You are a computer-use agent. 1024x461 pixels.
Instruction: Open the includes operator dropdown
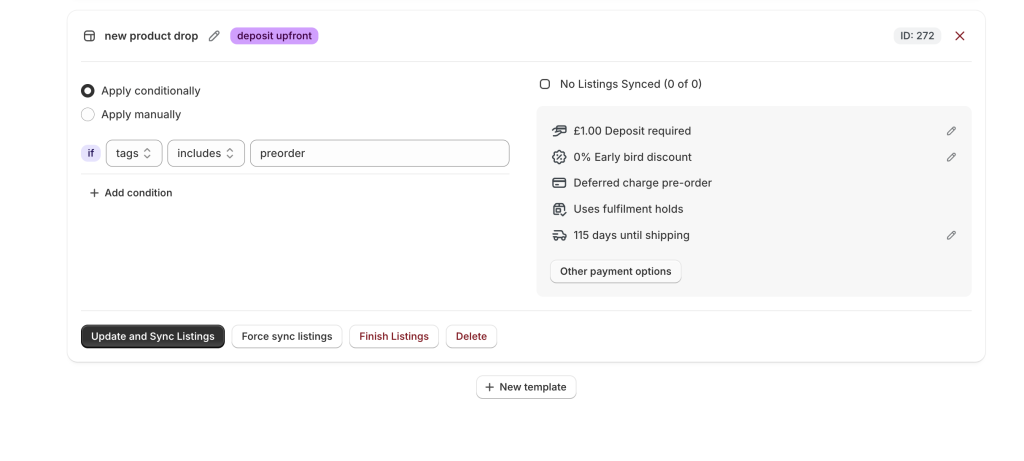(x=206, y=153)
